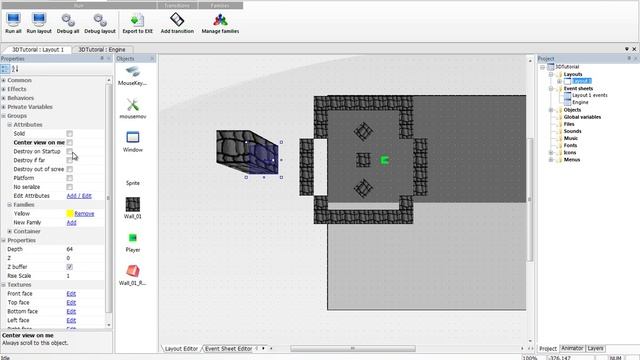
Task: Expand the Objects folder in Project
Action: tap(551, 110)
